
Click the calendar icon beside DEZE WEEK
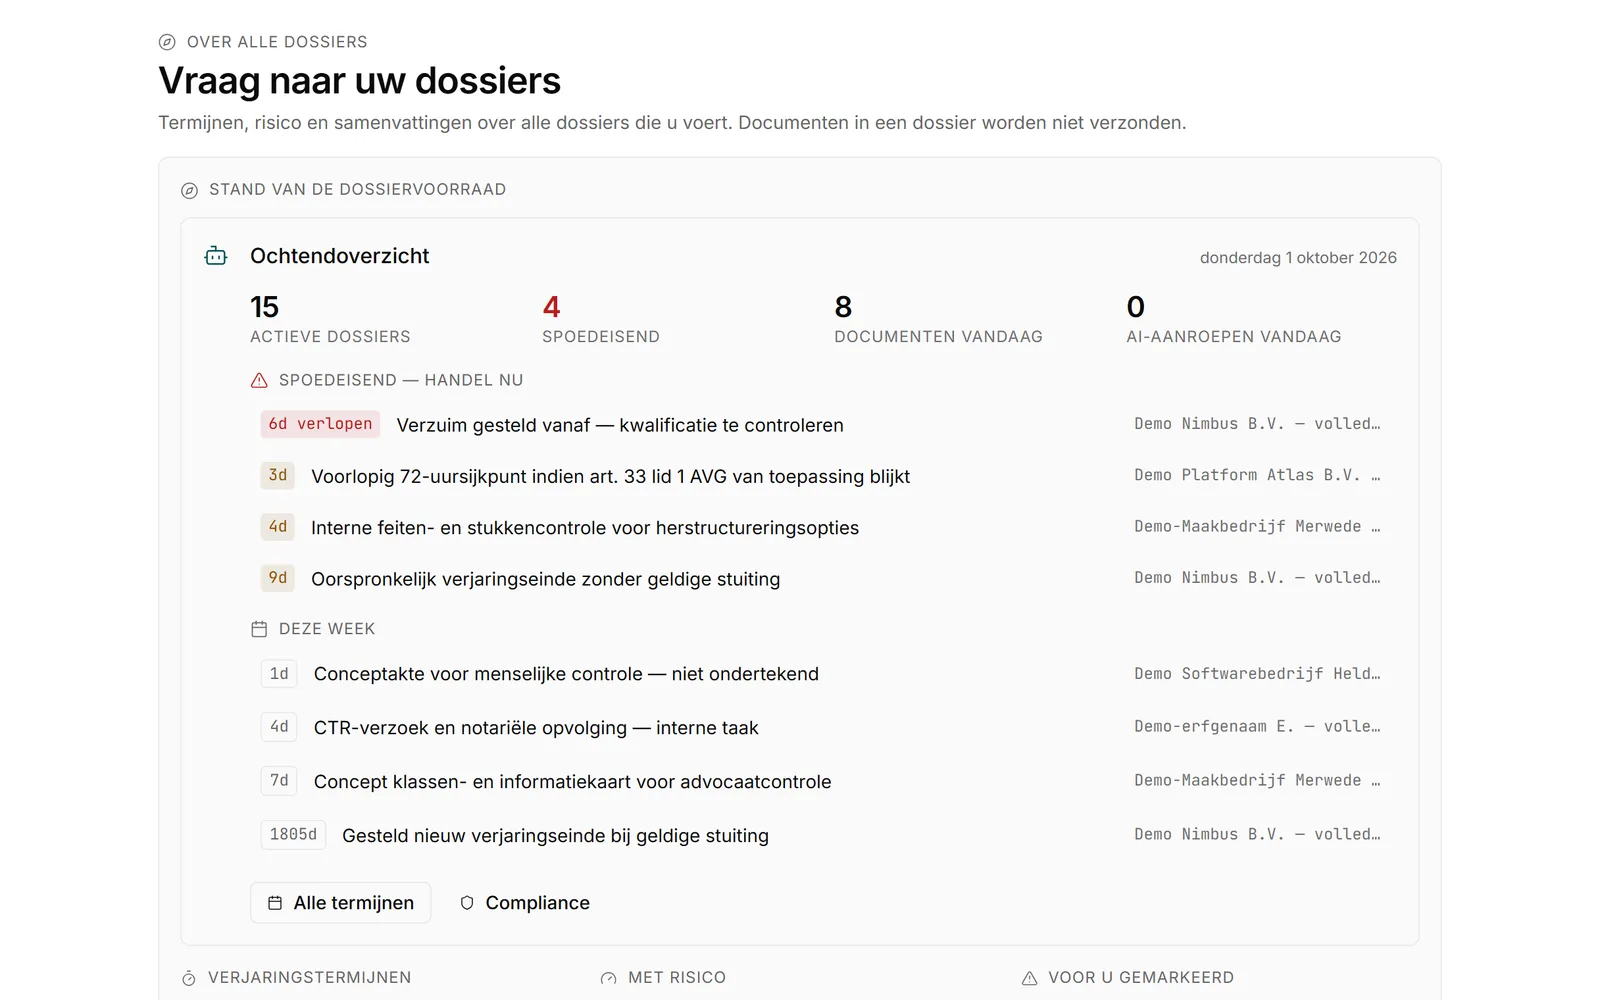pos(259,629)
